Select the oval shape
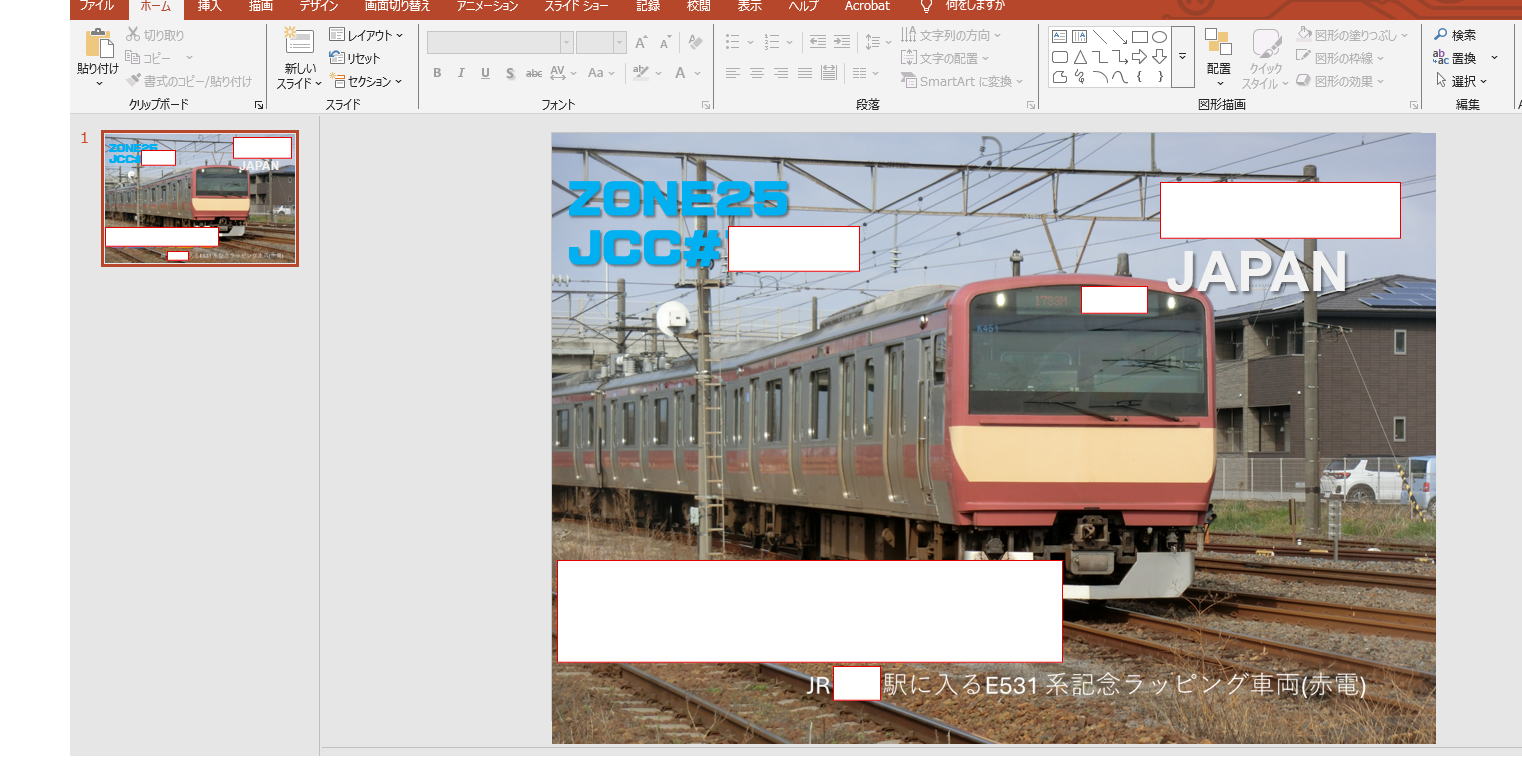Screen dimensions: 1522x772 click(x=1160, y=37)
